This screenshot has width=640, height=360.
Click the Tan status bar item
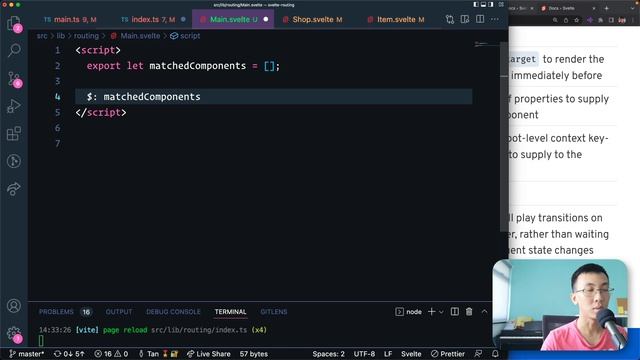(158, 354)
